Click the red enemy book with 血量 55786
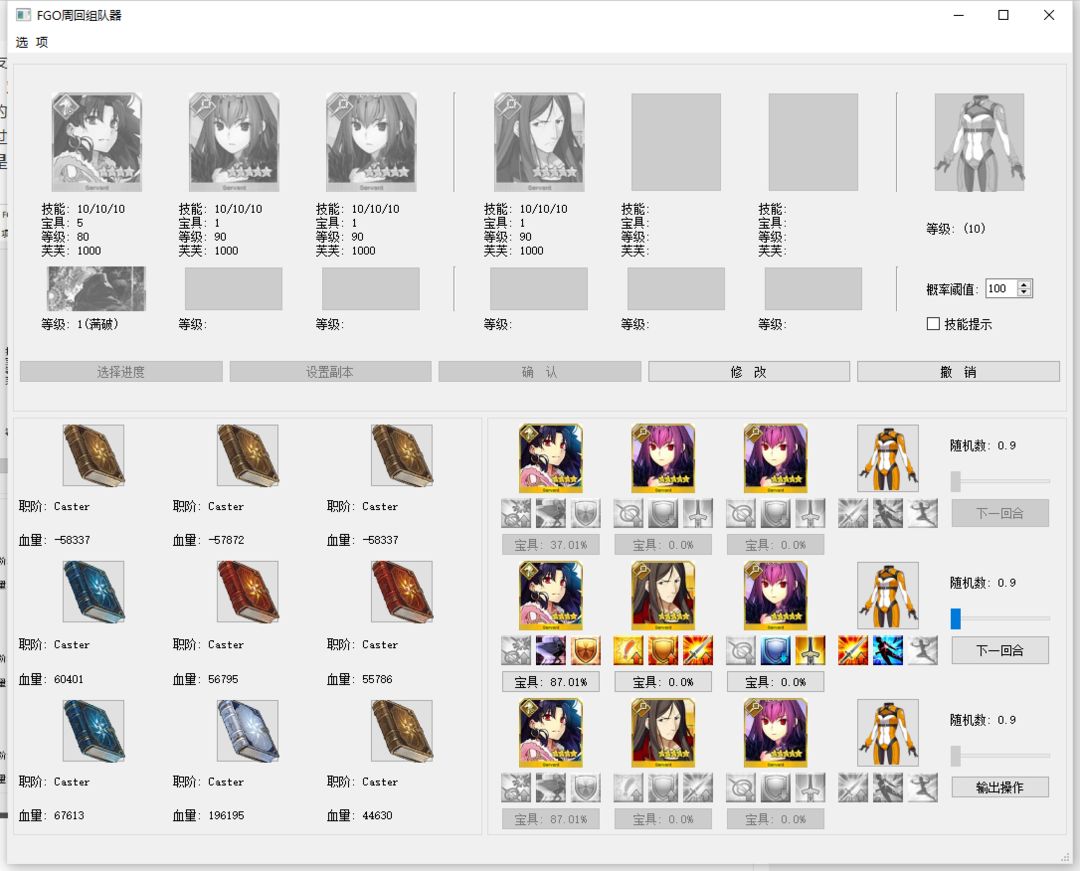This screenshot has height=871, width=1080. [402, 592]
